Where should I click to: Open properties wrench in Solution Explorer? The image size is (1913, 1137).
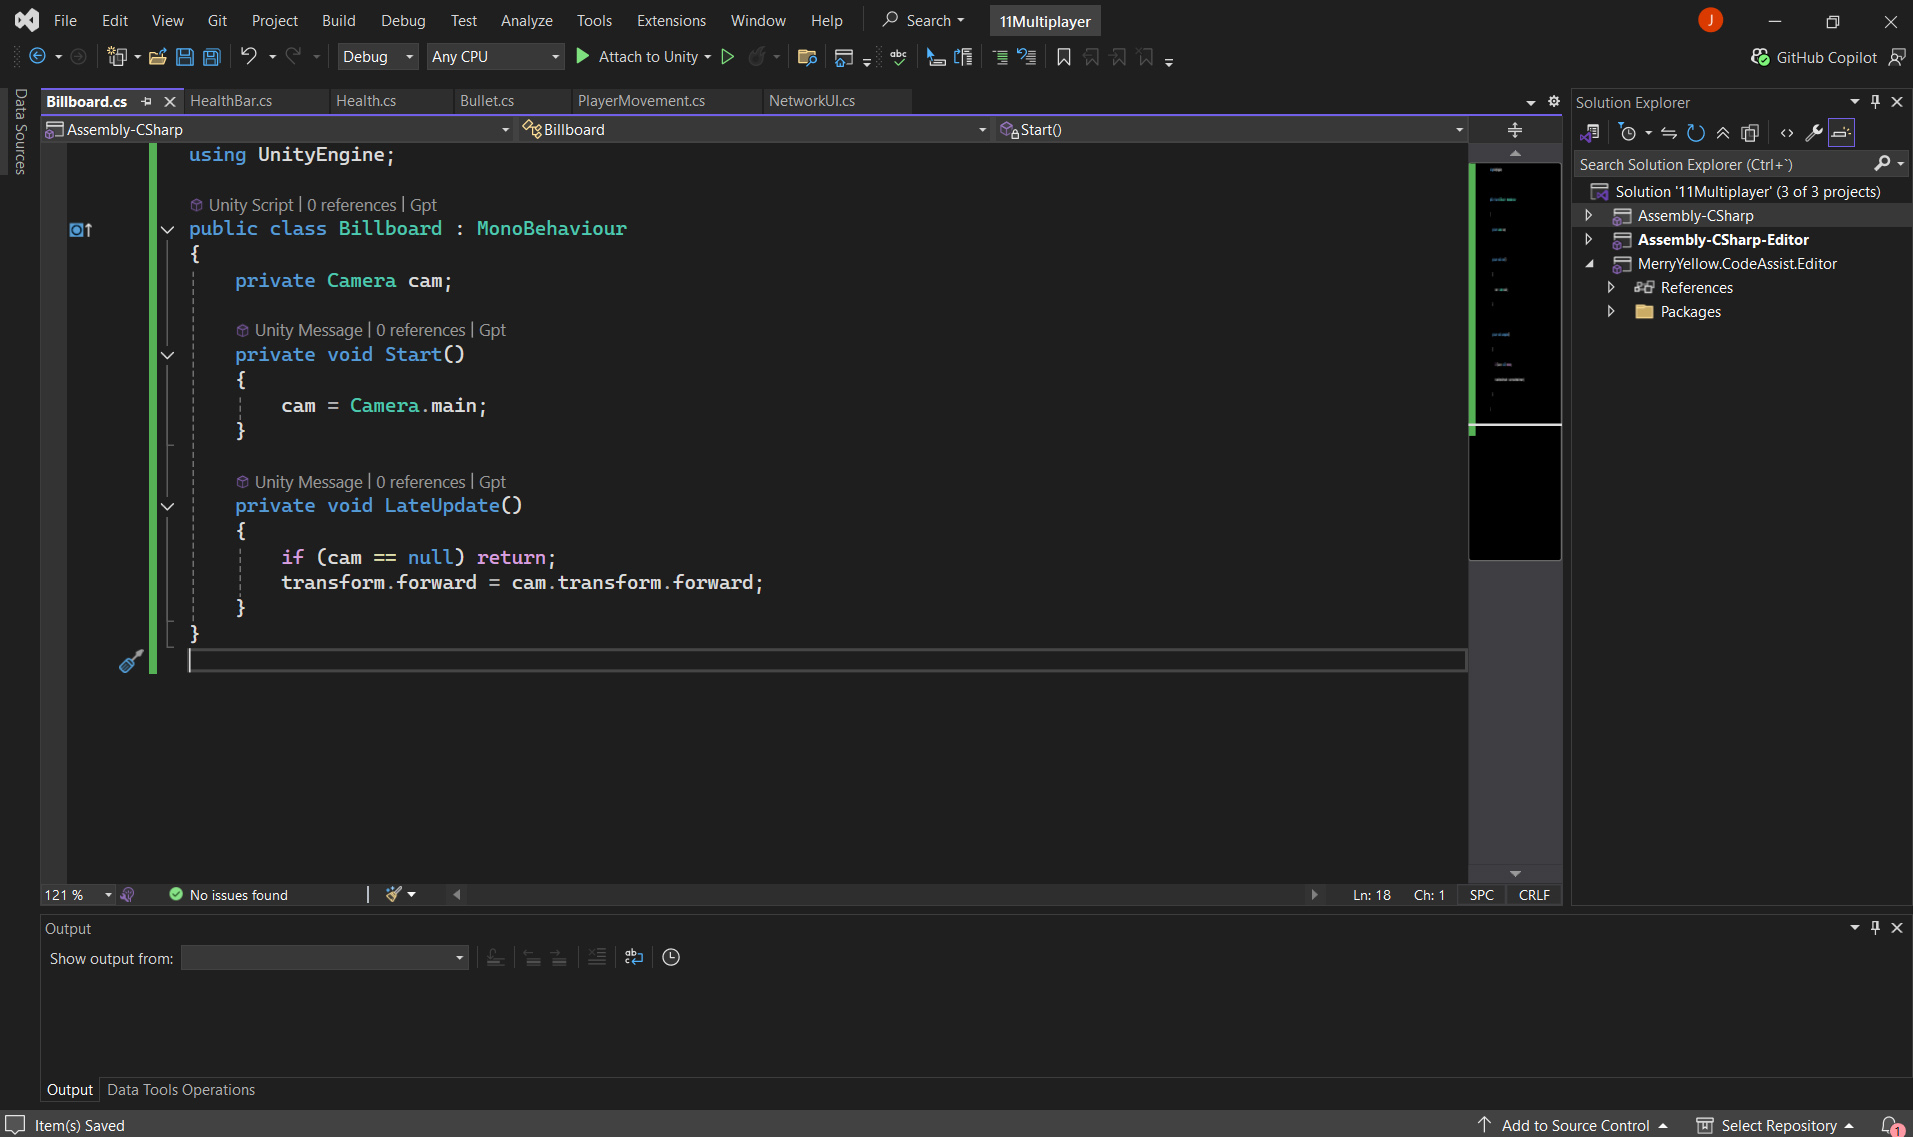1814,133
